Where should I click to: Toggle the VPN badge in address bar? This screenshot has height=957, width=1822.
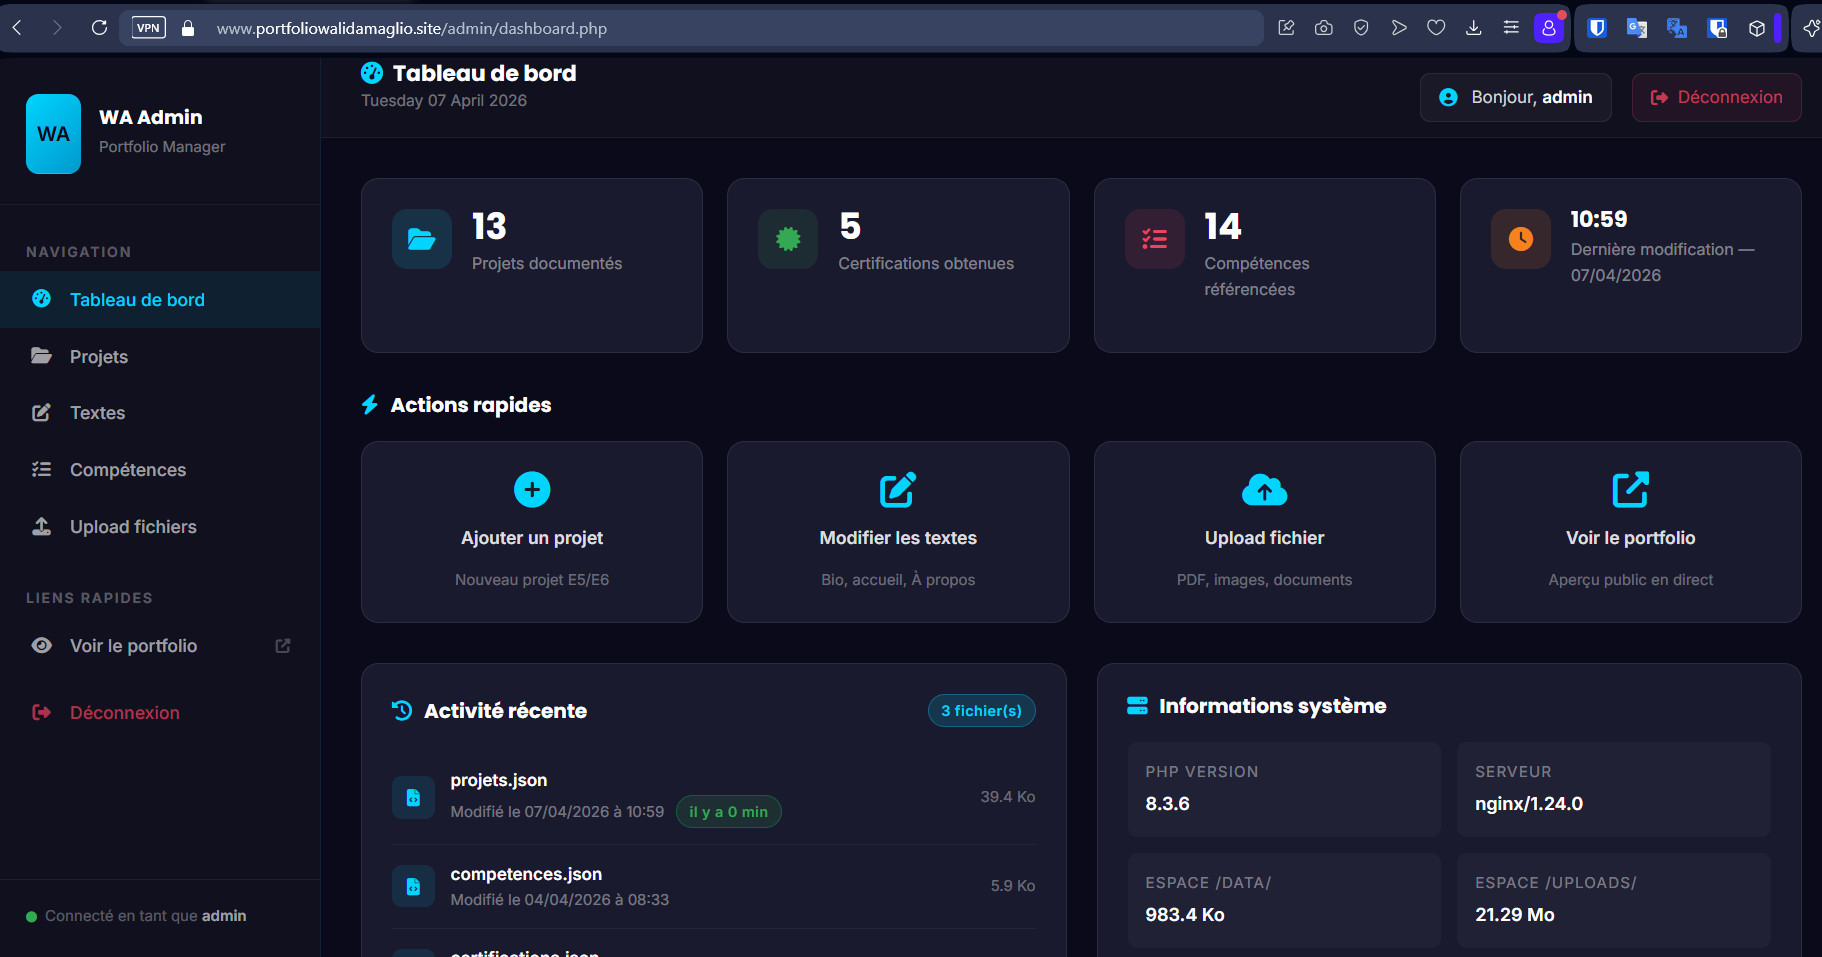click(149, 28)
